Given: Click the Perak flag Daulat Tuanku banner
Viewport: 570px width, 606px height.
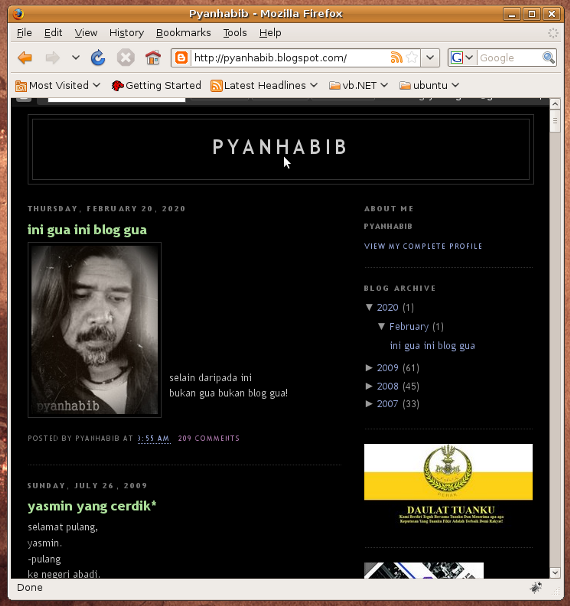Looking at the screenshot, I should (448, 484).
